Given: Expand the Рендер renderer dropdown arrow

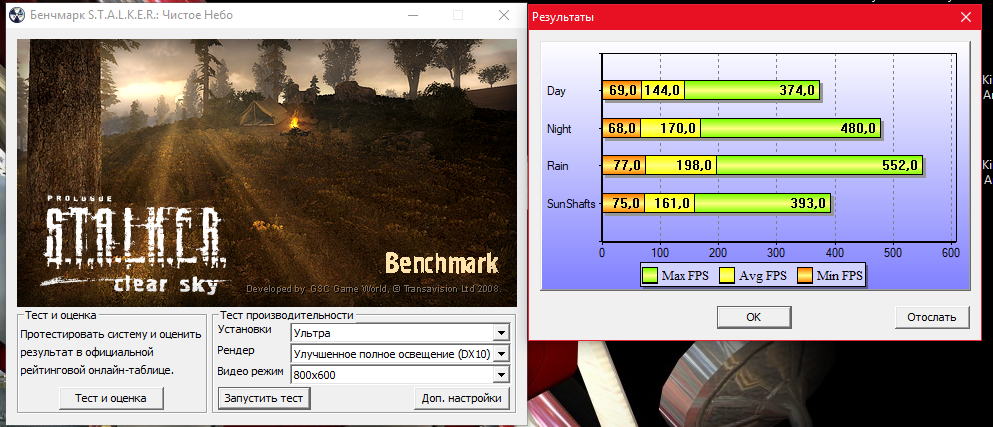Looking at the screenshot, I should 501,354.
